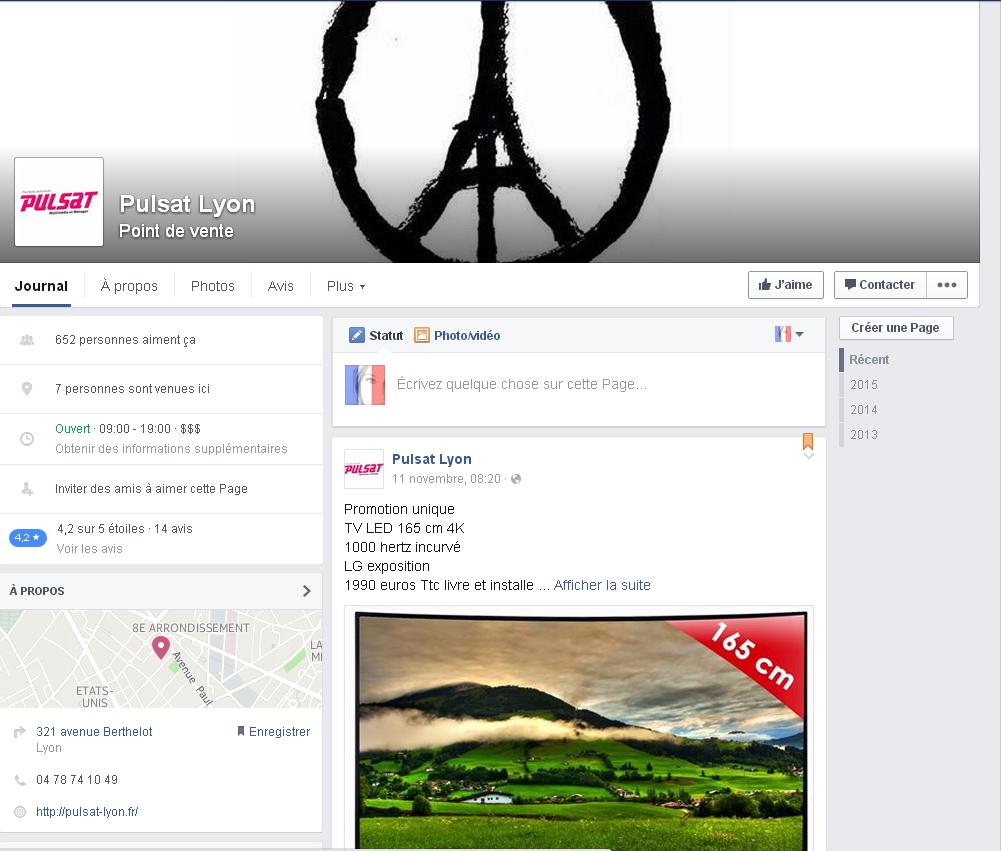Viewport: 1001px width, 851px height.
Task: Select the Photo/vidéo composer option
Action: tap(457, 335)
